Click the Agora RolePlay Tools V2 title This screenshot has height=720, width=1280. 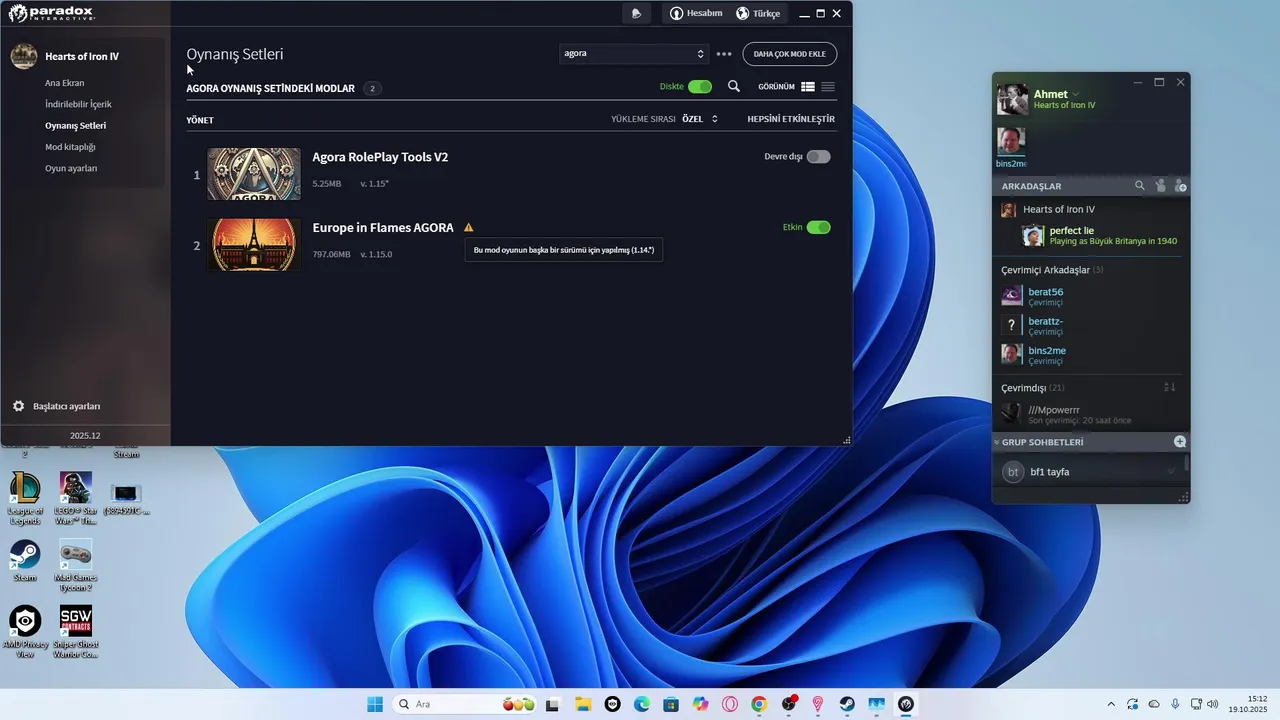(380, 157)
